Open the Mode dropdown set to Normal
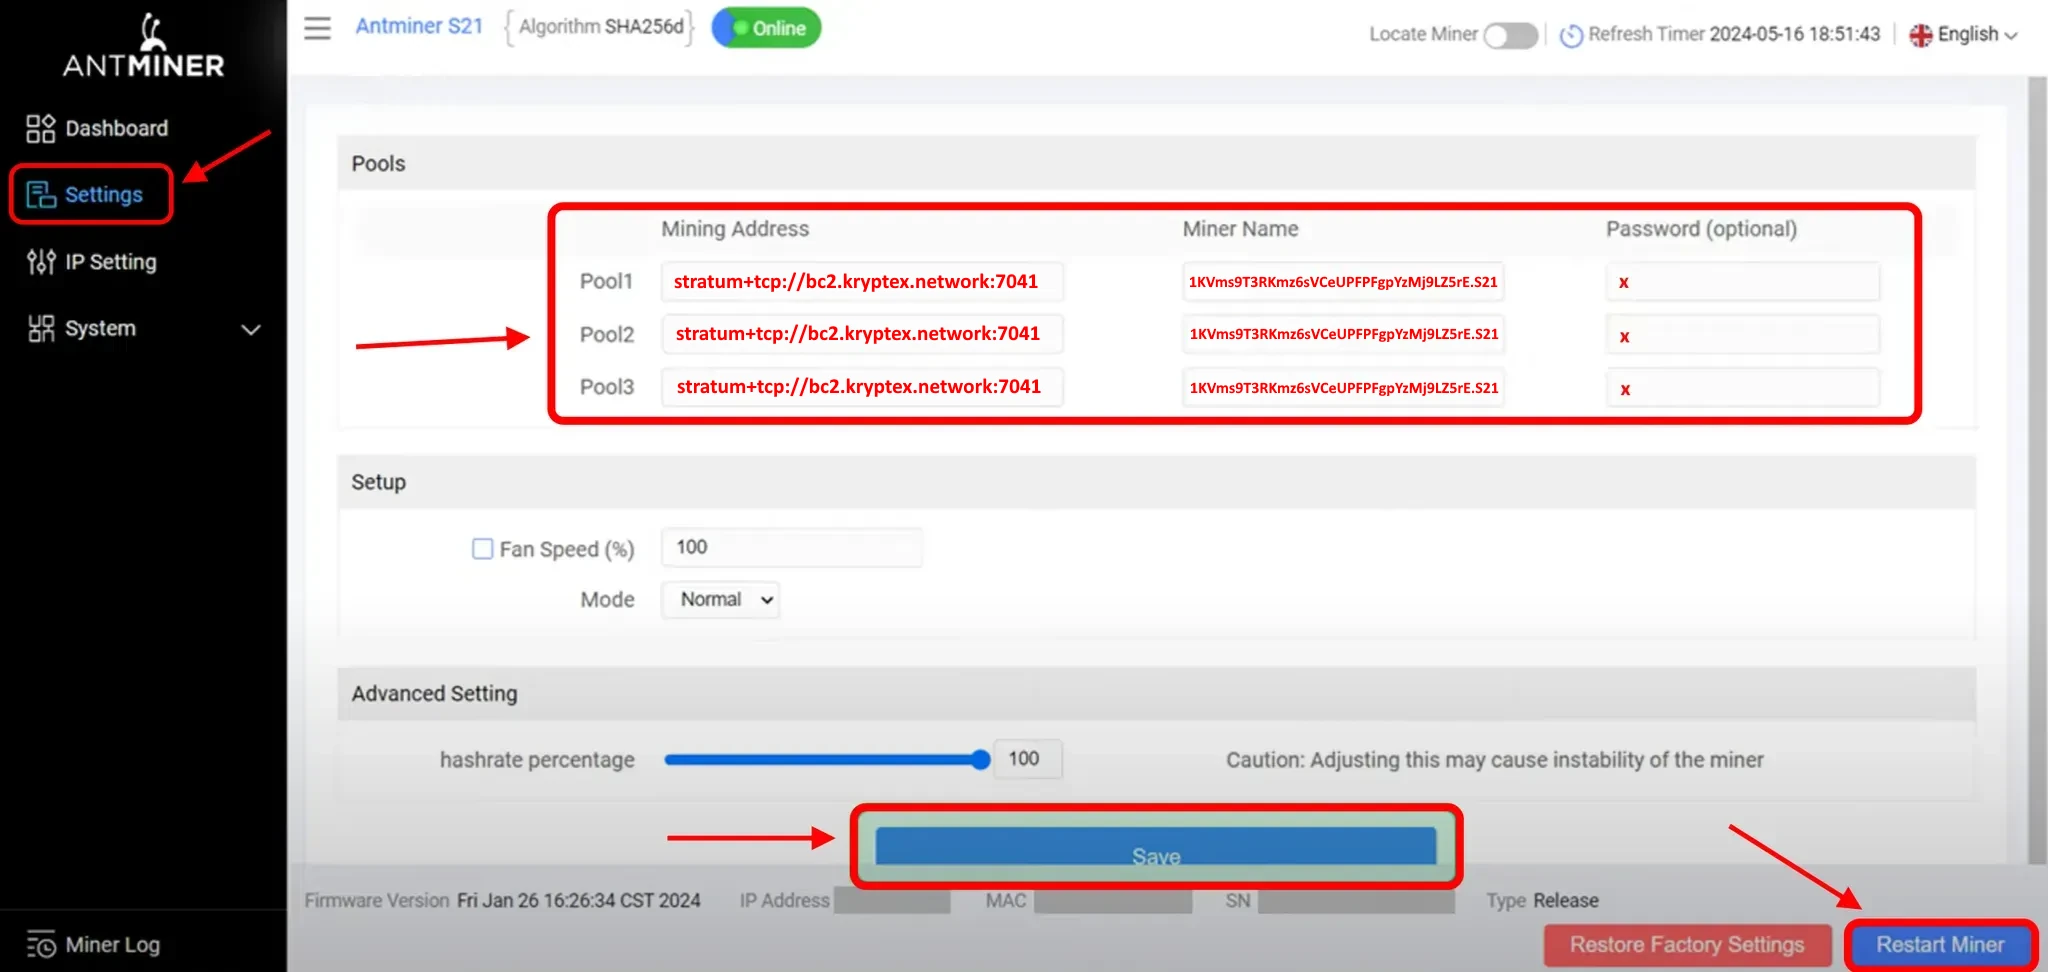The height and width of the screenshot is (972, 2048). [x=721, y=600]
